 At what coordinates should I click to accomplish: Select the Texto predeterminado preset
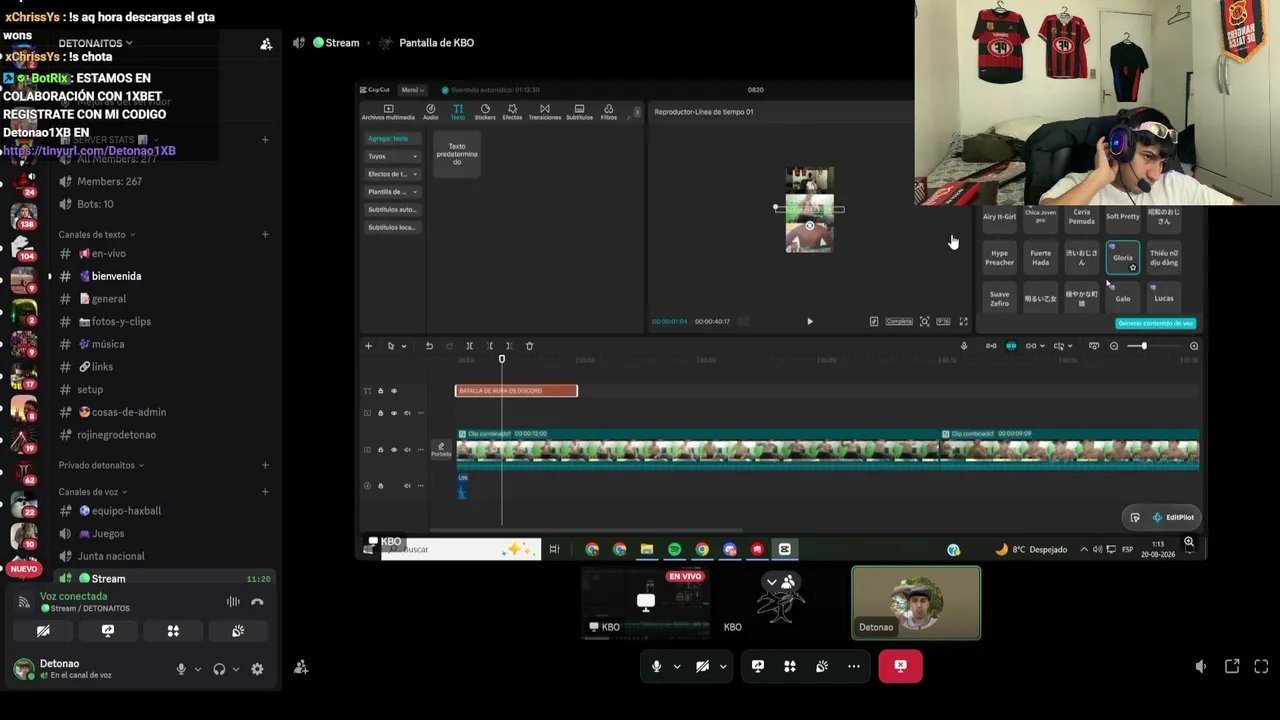(x=457, y=155)
